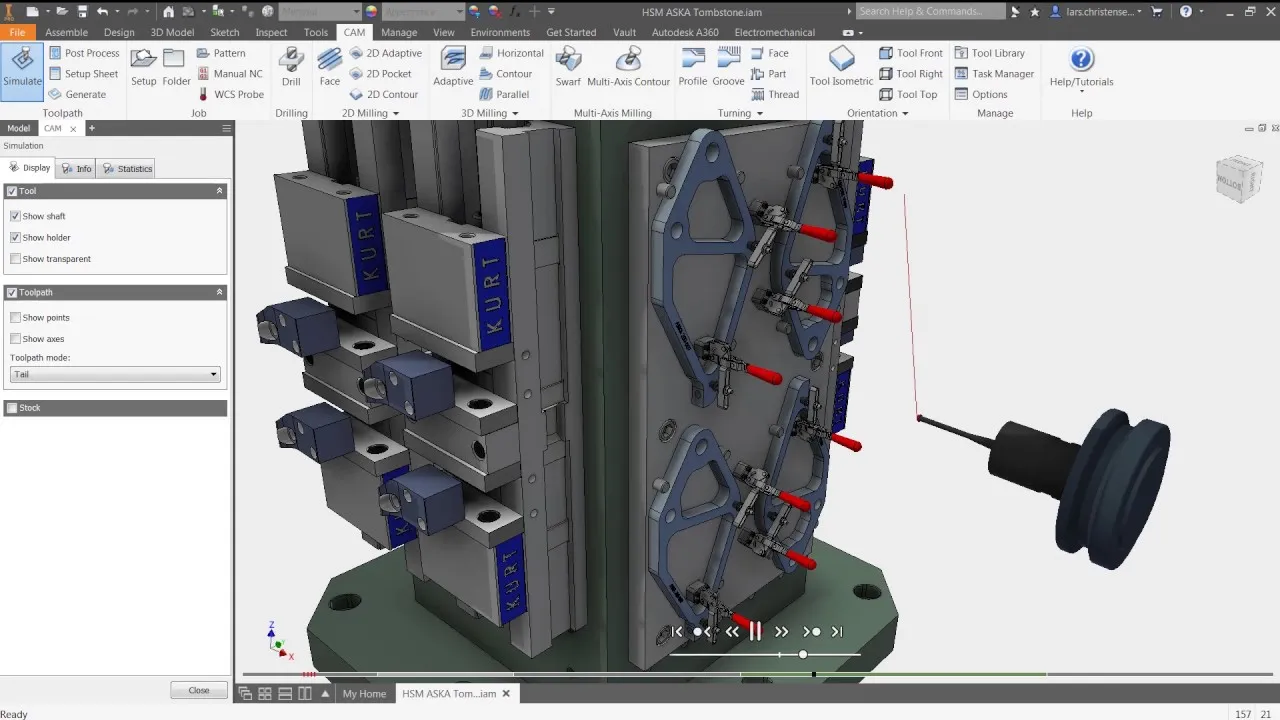
Task: Switch to the Inspect ribbon tab
Action: [271, 32]
